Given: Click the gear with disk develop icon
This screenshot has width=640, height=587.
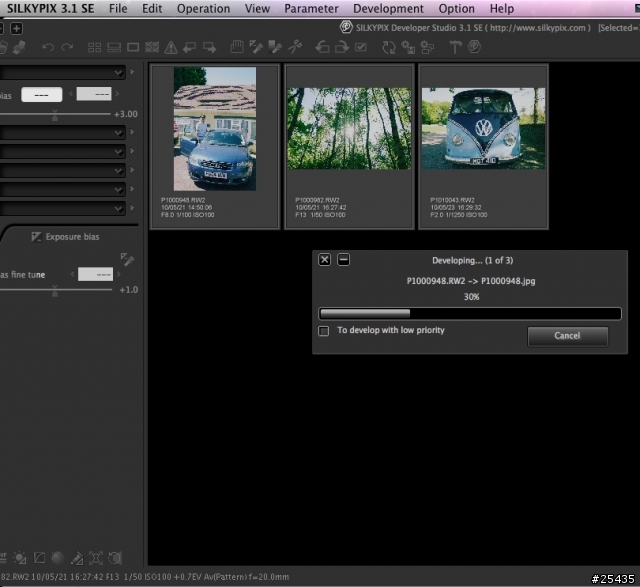Looking at the screenshot, I should [x=408, y=47].
